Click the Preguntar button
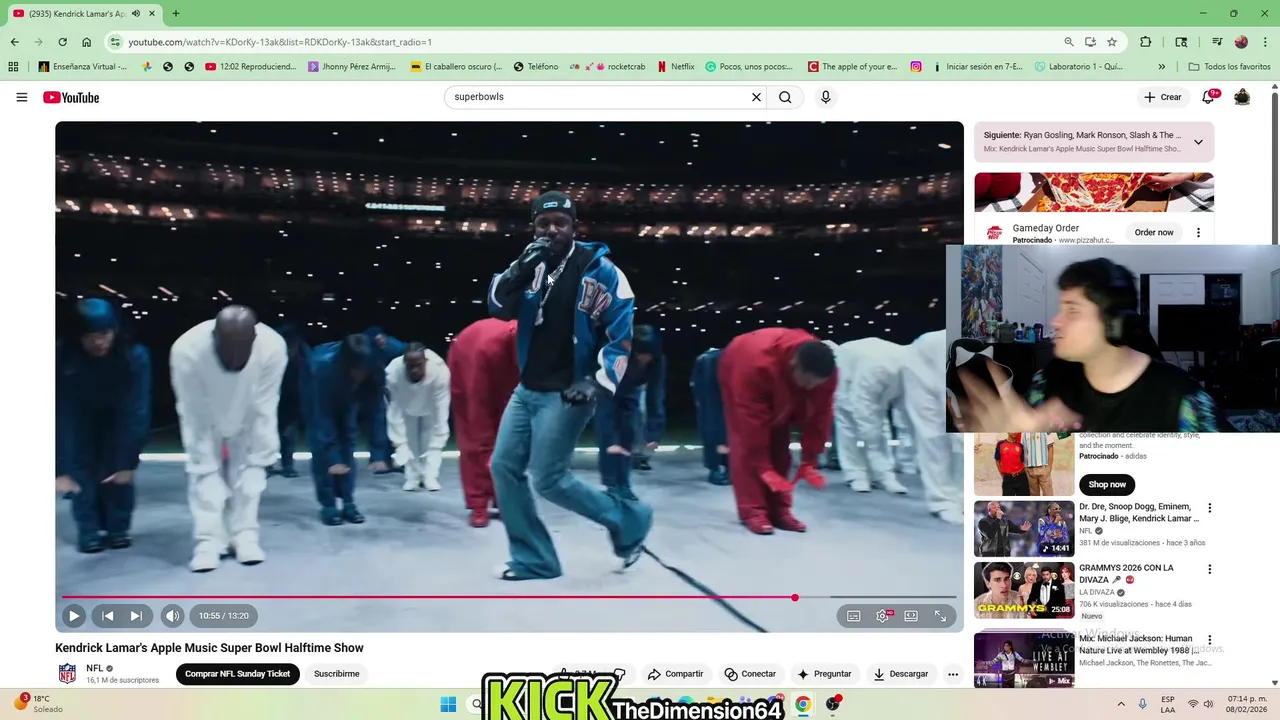Viewport: 1280px width, 720px height. pos(824,674)
